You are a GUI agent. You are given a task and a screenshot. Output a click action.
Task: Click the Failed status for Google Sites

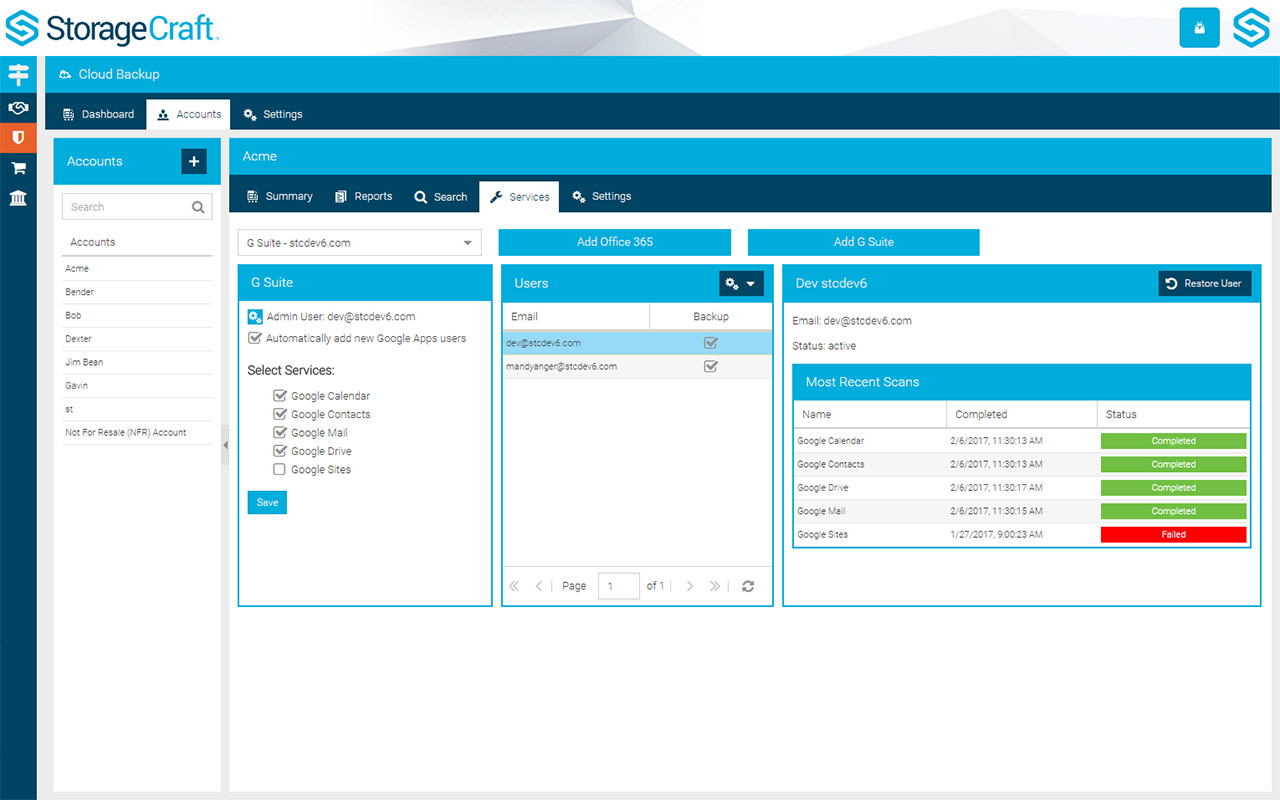click(1174, 535)
